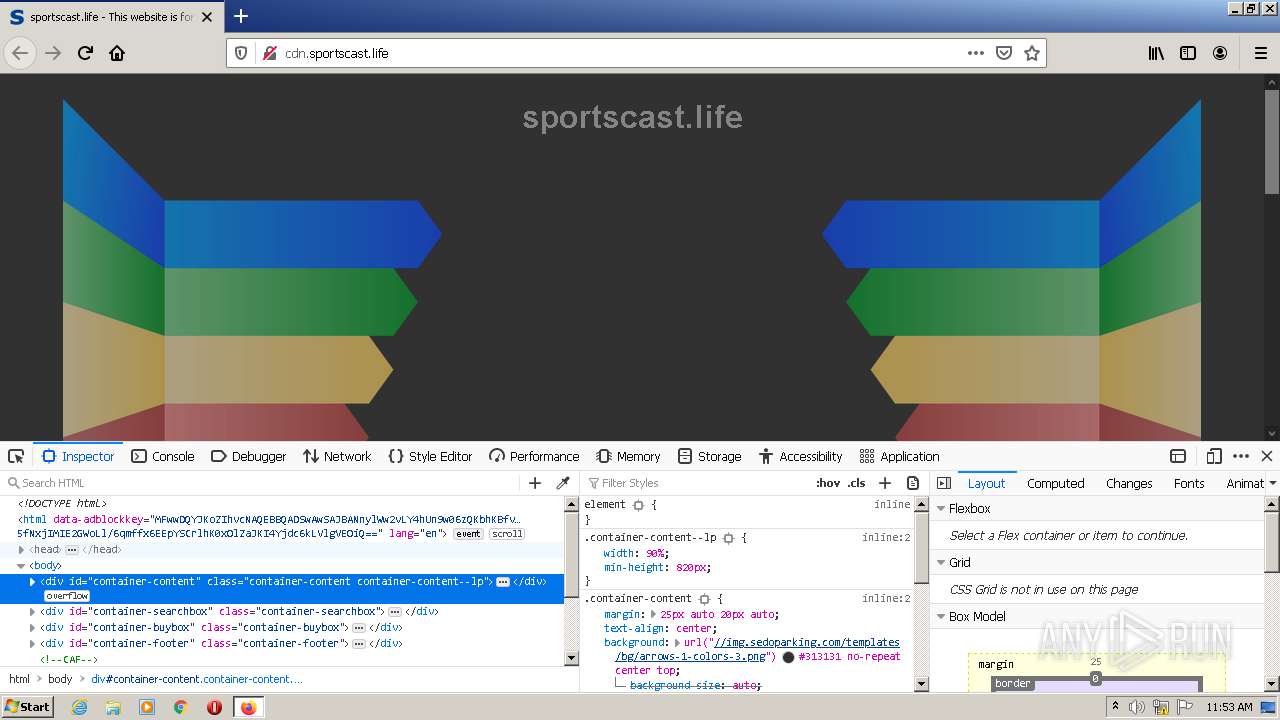Grab a color with the eyedropper
1280x720 pixels.
point(563,483)
